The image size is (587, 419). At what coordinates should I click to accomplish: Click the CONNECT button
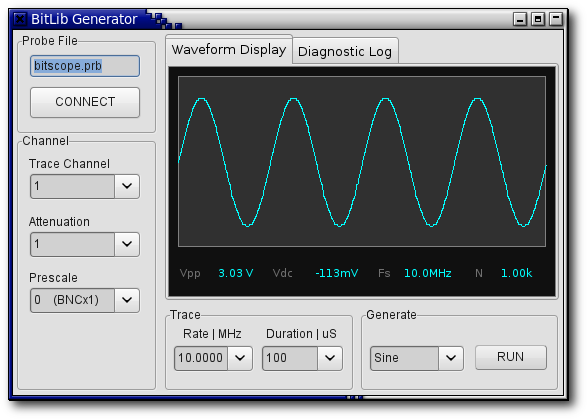85,102
